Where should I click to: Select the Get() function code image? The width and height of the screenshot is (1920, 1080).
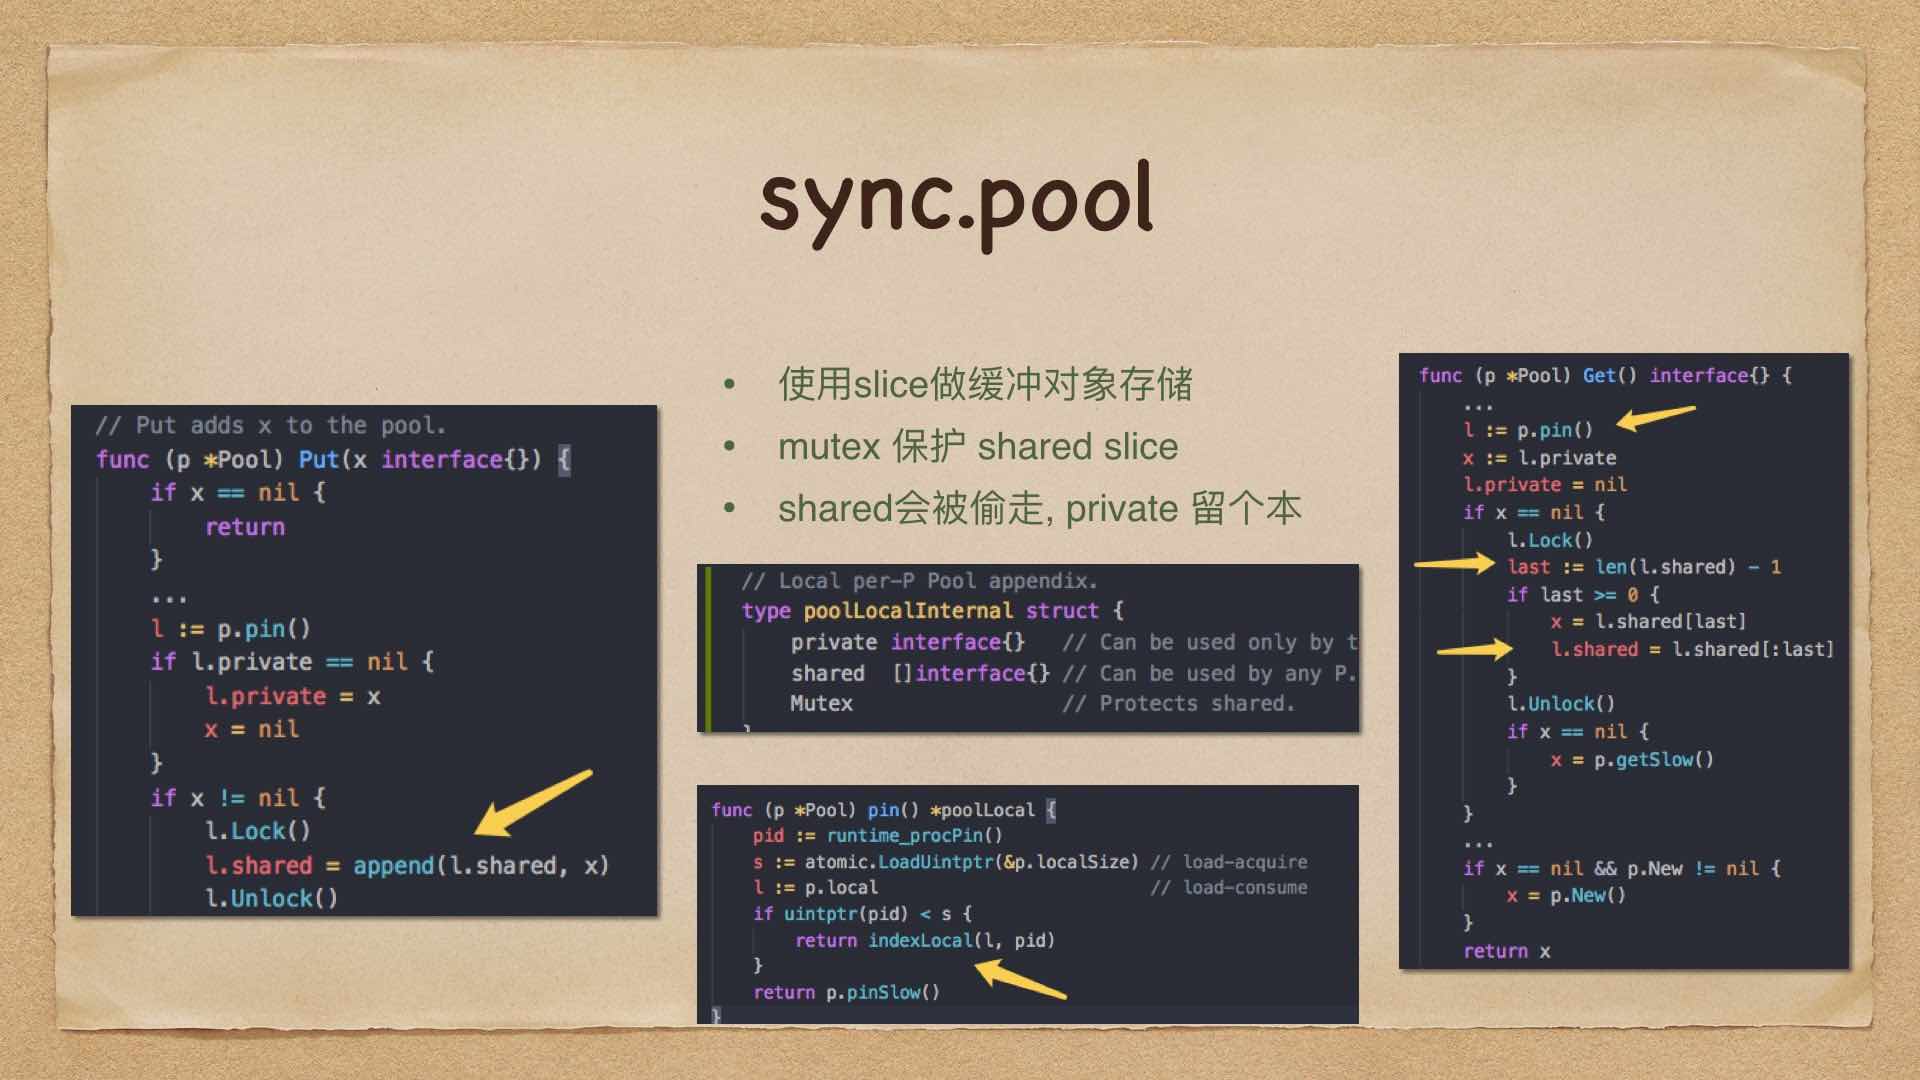click(x=1623, y=660)
